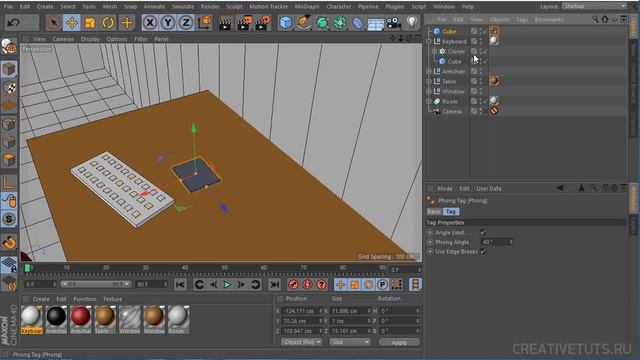This screenshot has height=360, width=640.
Task: Open material manager Texture menu
Action: pyautogui.click(x=112, y=299)
